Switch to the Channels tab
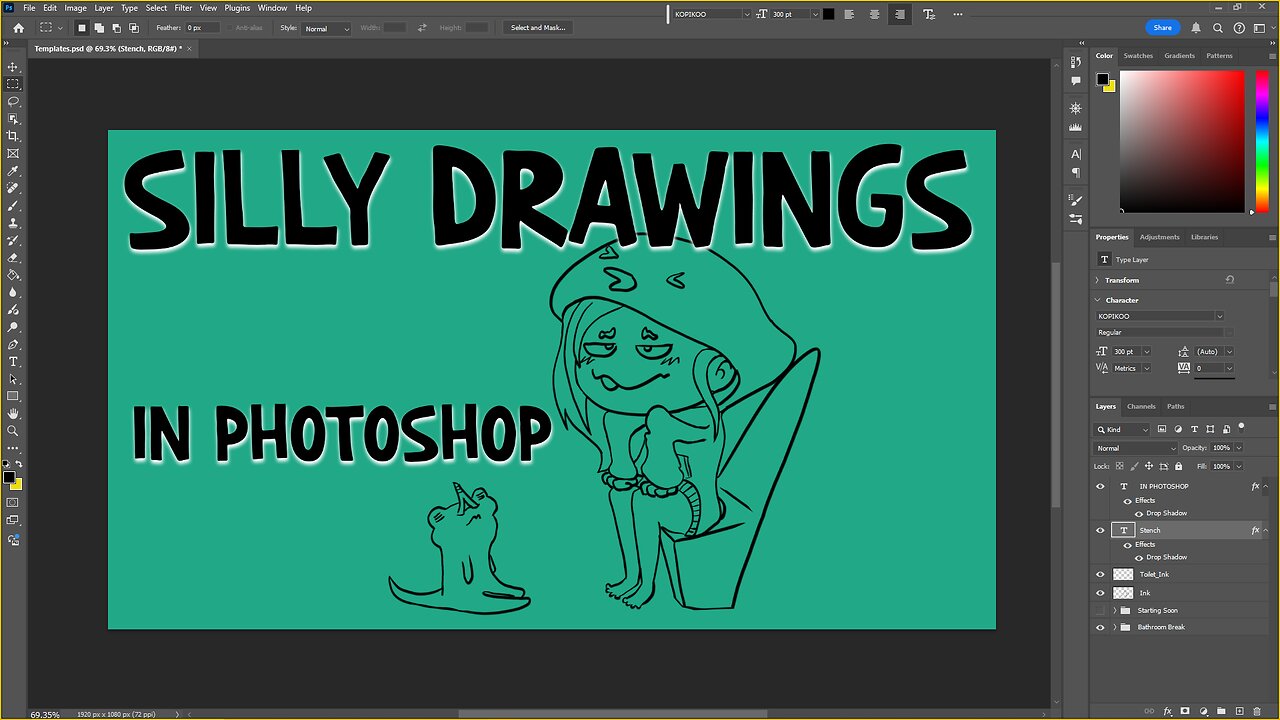This screenshot has width=1280, height=720. [1141, 406]
